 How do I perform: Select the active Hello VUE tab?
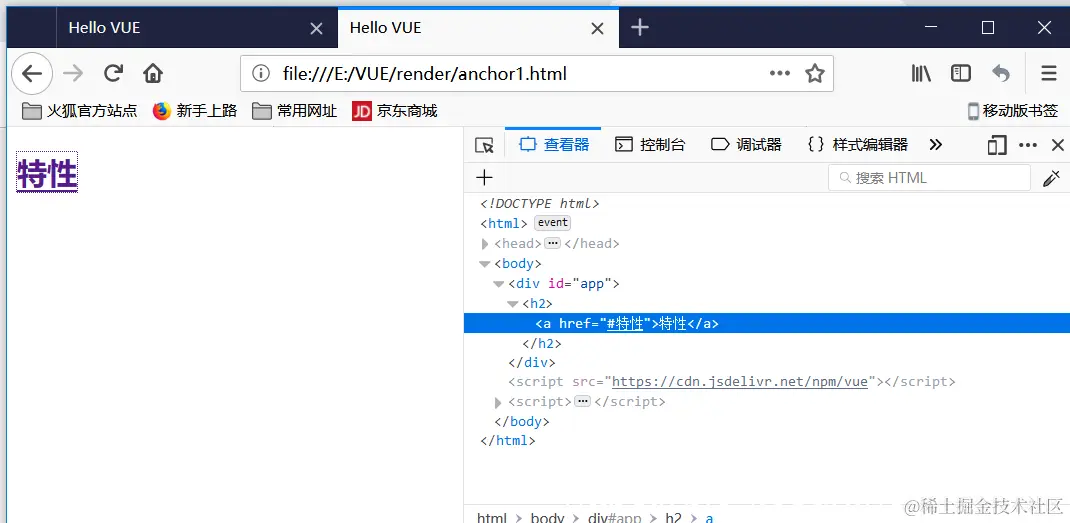[x=478, y=28]
